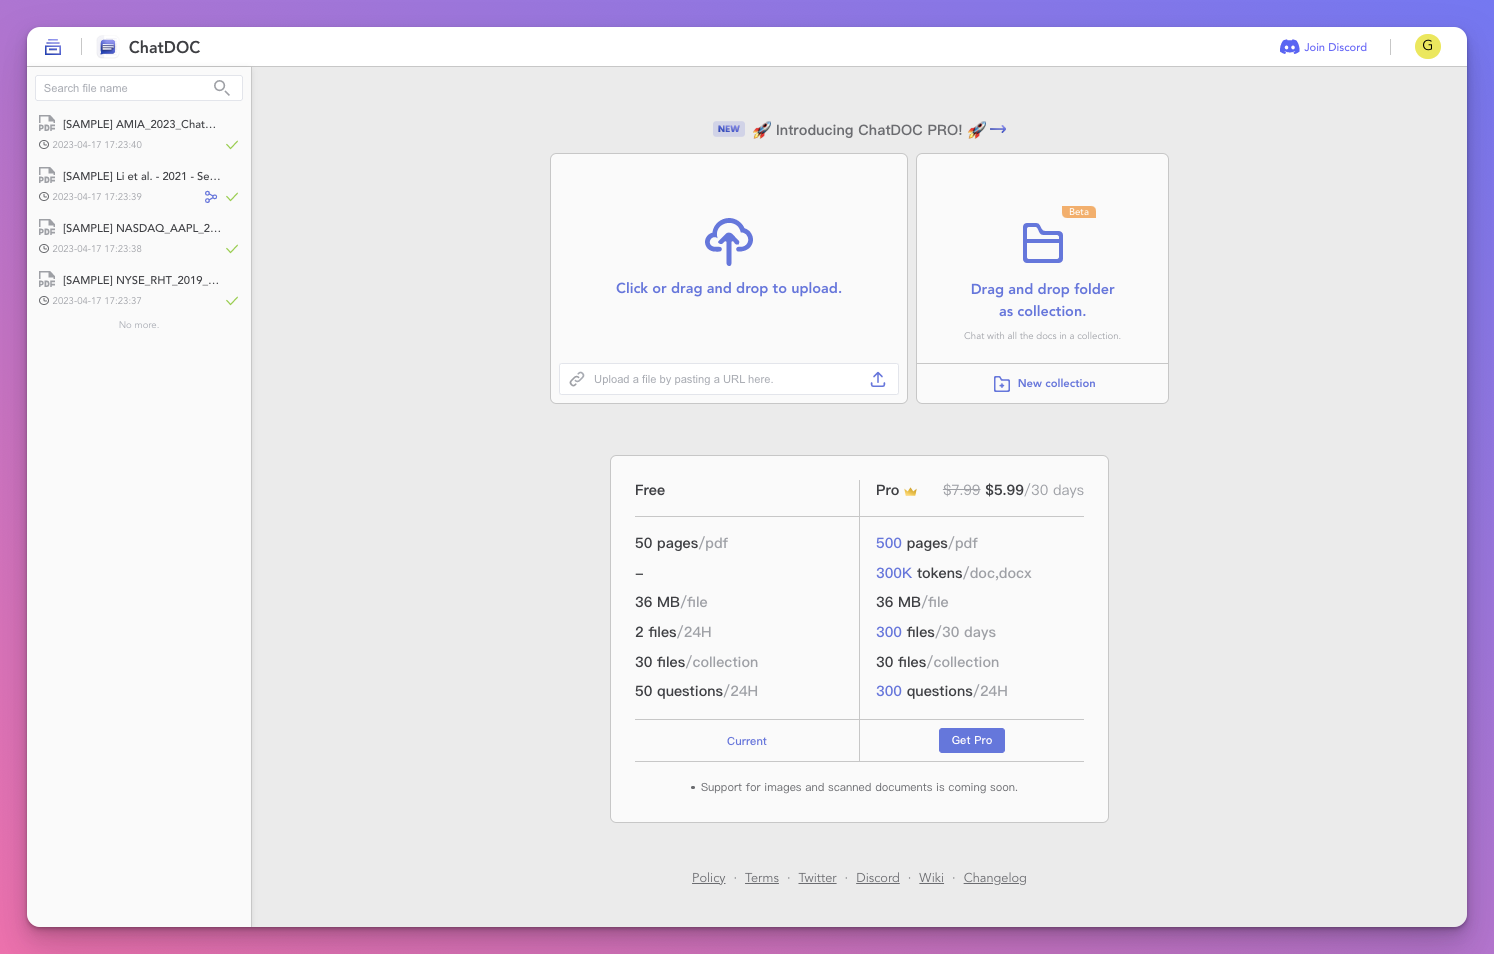
Task: Click the Discord icon in Join Discord
Action: click(x=1289, y=46)
